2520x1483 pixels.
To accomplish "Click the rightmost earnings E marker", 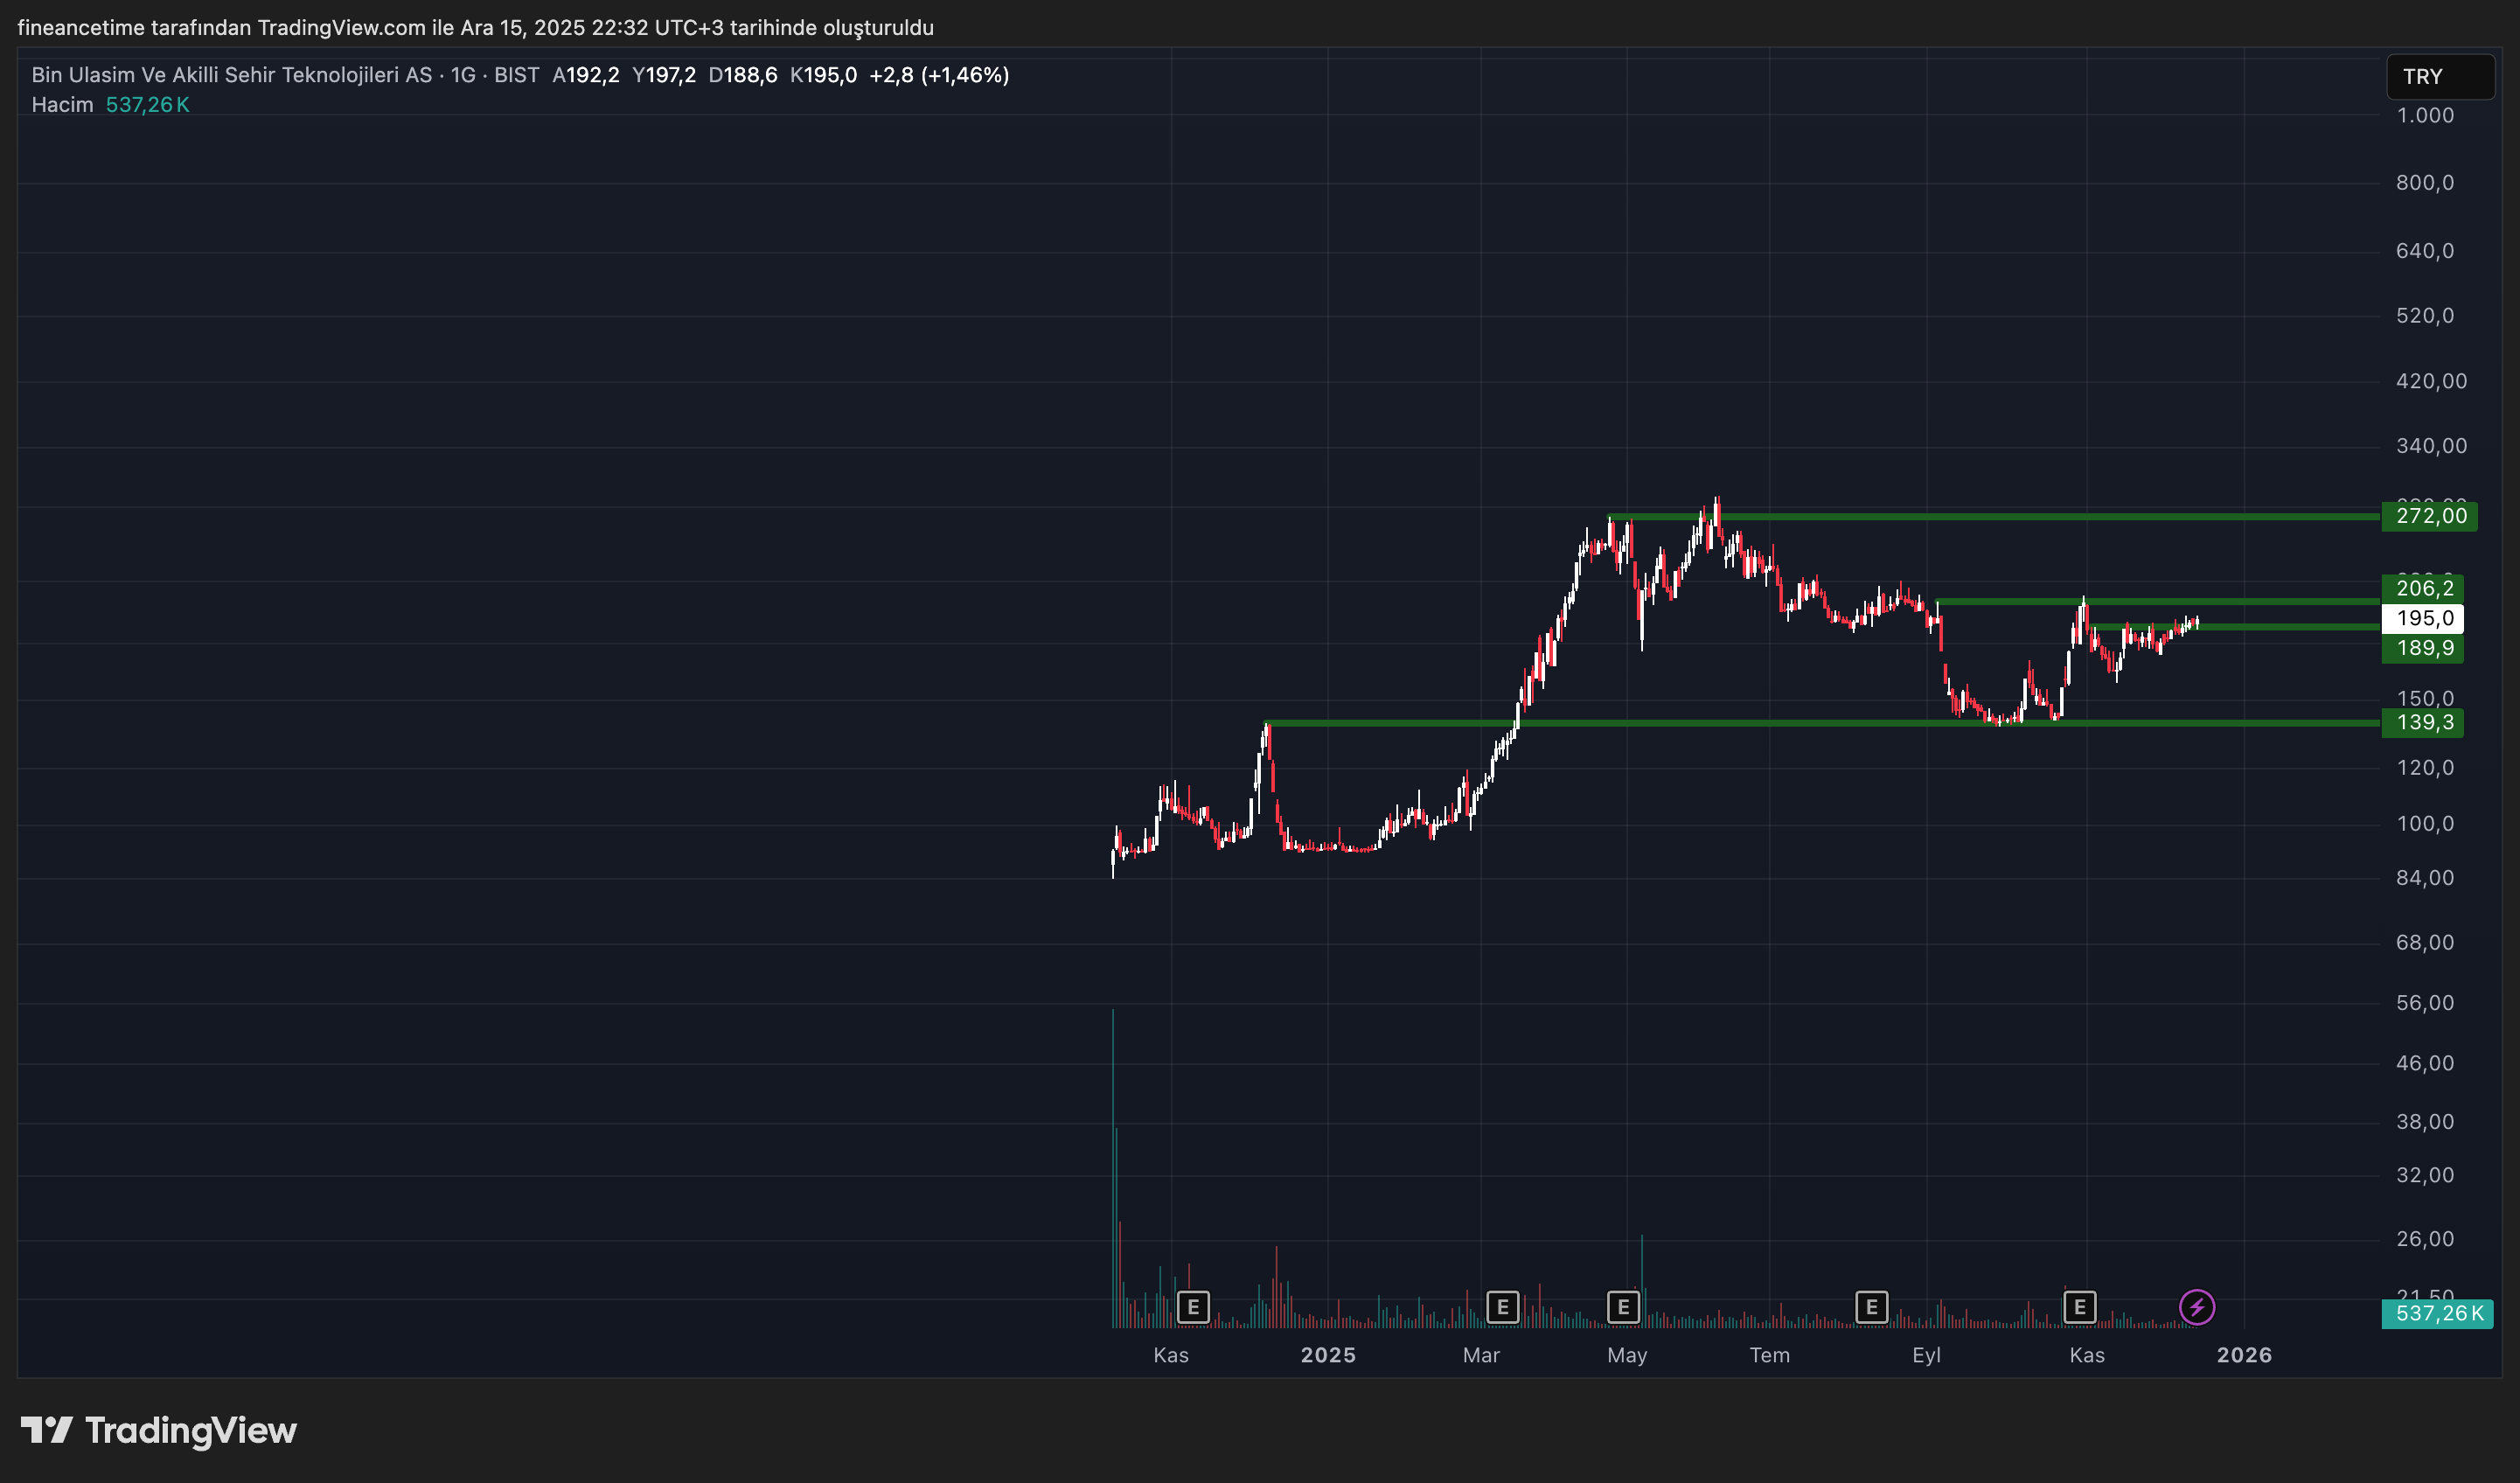I will click(2079, 1307).
